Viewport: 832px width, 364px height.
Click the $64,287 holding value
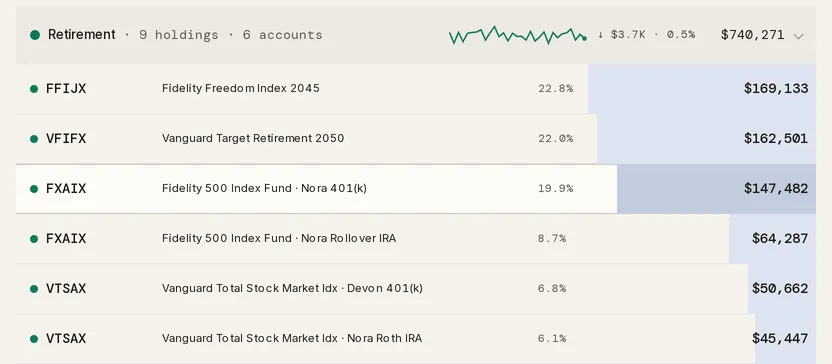click(780, 239)
